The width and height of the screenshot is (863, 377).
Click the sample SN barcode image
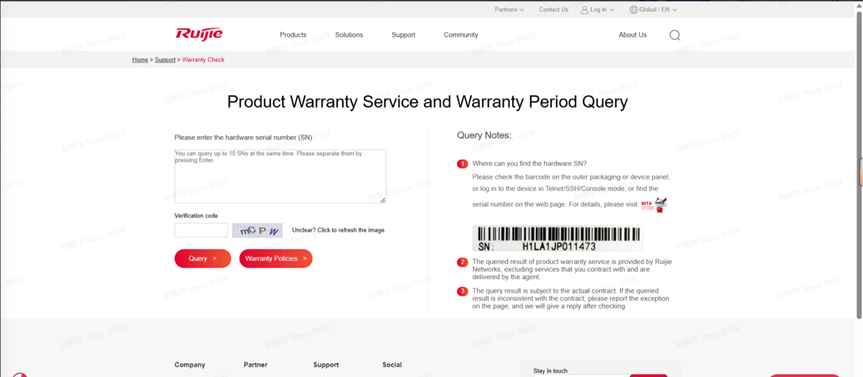pyautogui.click(x=557, y=238)
